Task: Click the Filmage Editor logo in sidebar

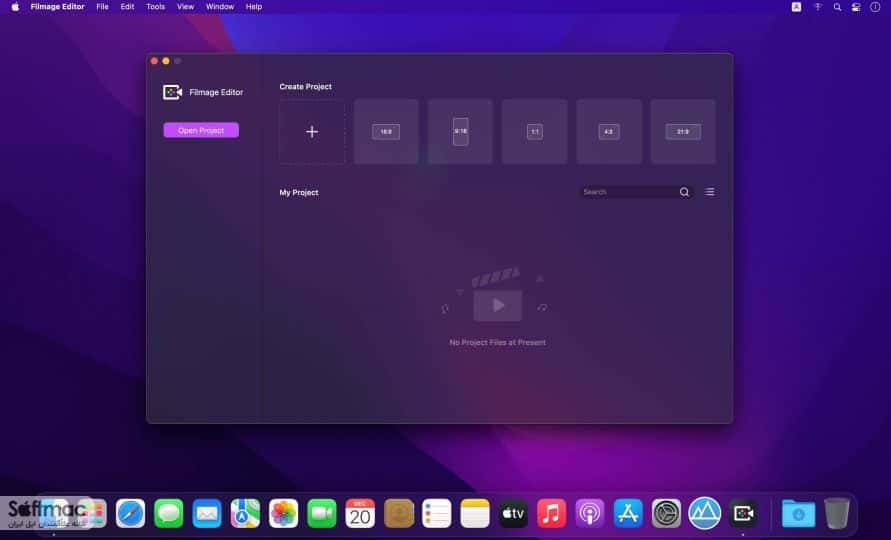Action: 172,92
